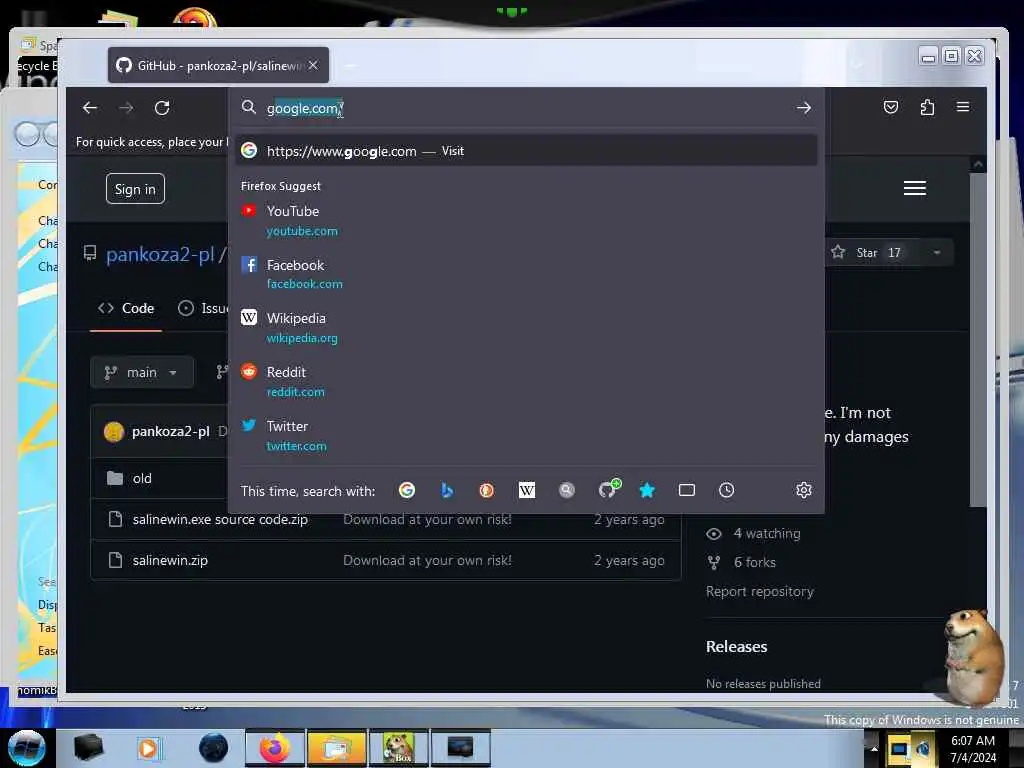Search open tabs with the tab icon
Viewport: 1024px width, 768px height.
pyautogui.click(x=686, y=490)
